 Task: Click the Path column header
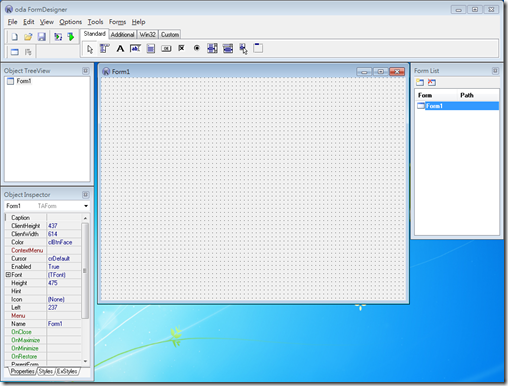479,95
